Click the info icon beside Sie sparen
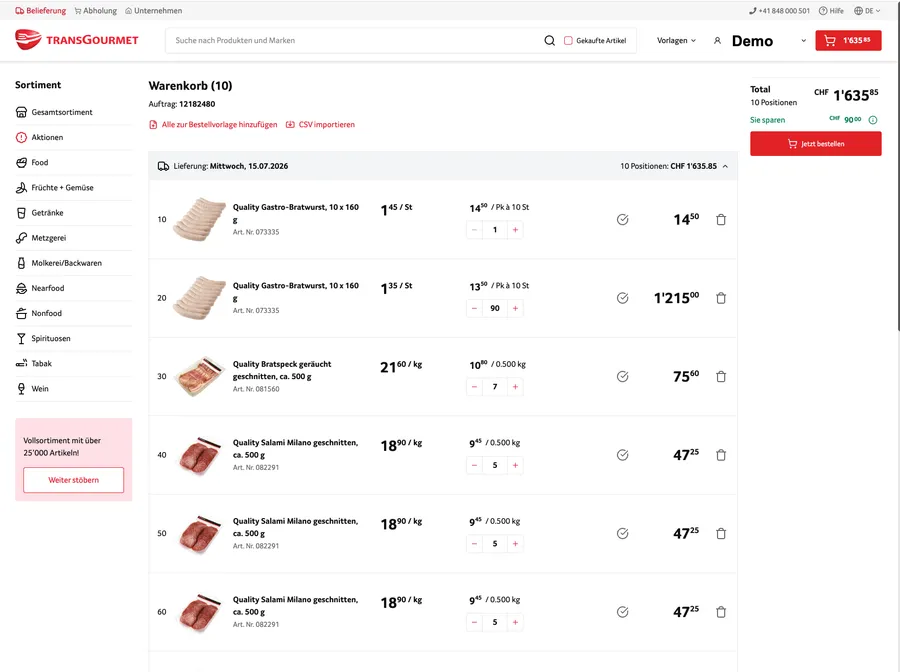 (872, 120)
